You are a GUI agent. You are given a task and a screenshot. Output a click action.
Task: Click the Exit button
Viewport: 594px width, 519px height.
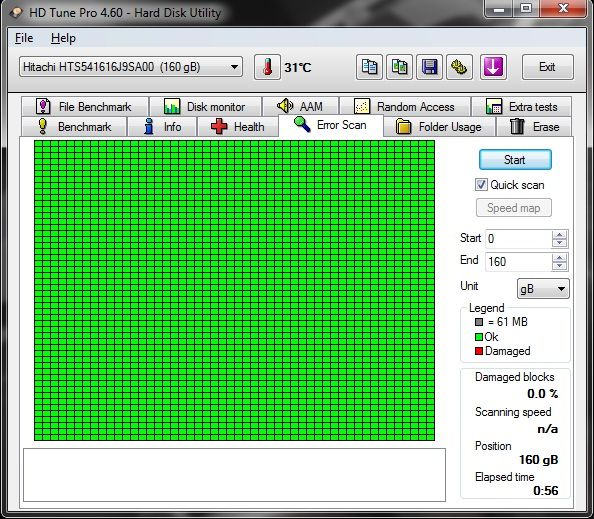[x=547, y=67]
